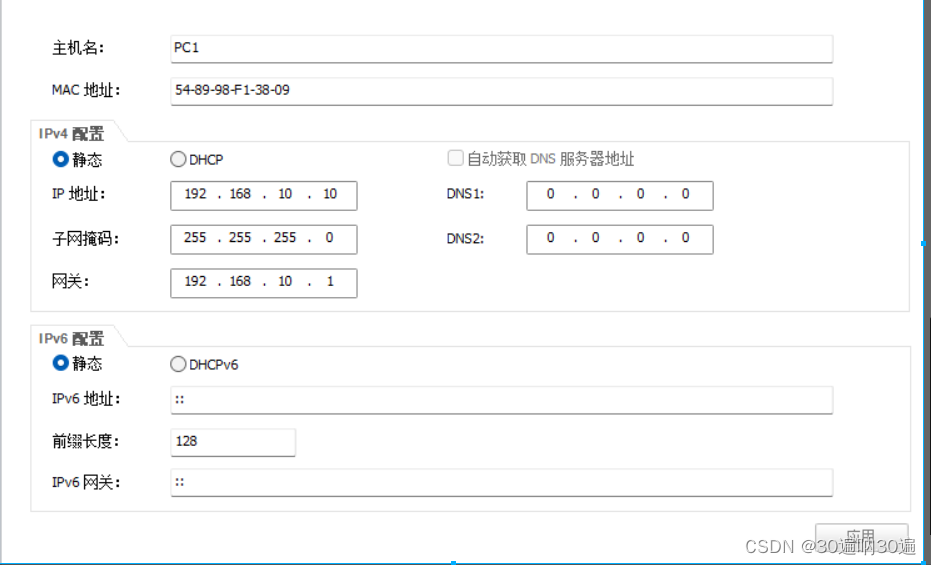Select the DHCPv6 radio button
Screen dimensions: 931x565
178,364
